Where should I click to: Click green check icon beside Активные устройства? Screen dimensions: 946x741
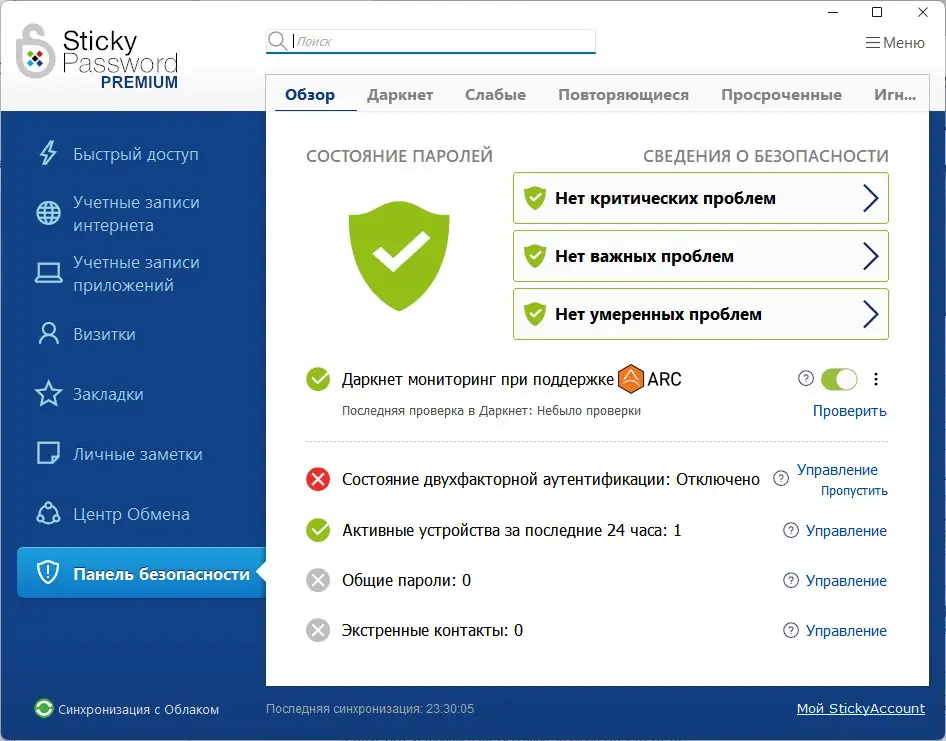[318, 530]
